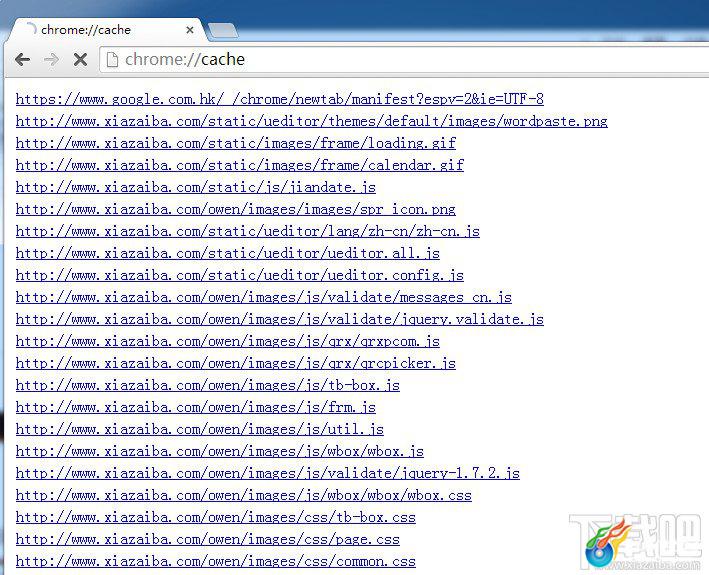Open the qrcpicker.js cache link

pyautogui.click(x=236, y=363)
